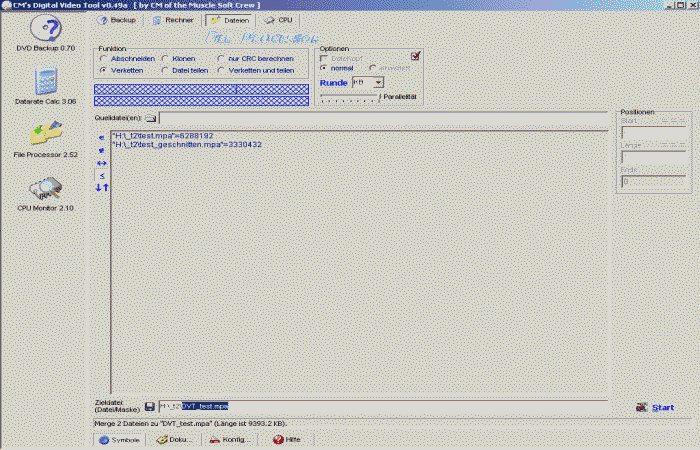Click the target file save disk icon

click(x=150, y=406)
